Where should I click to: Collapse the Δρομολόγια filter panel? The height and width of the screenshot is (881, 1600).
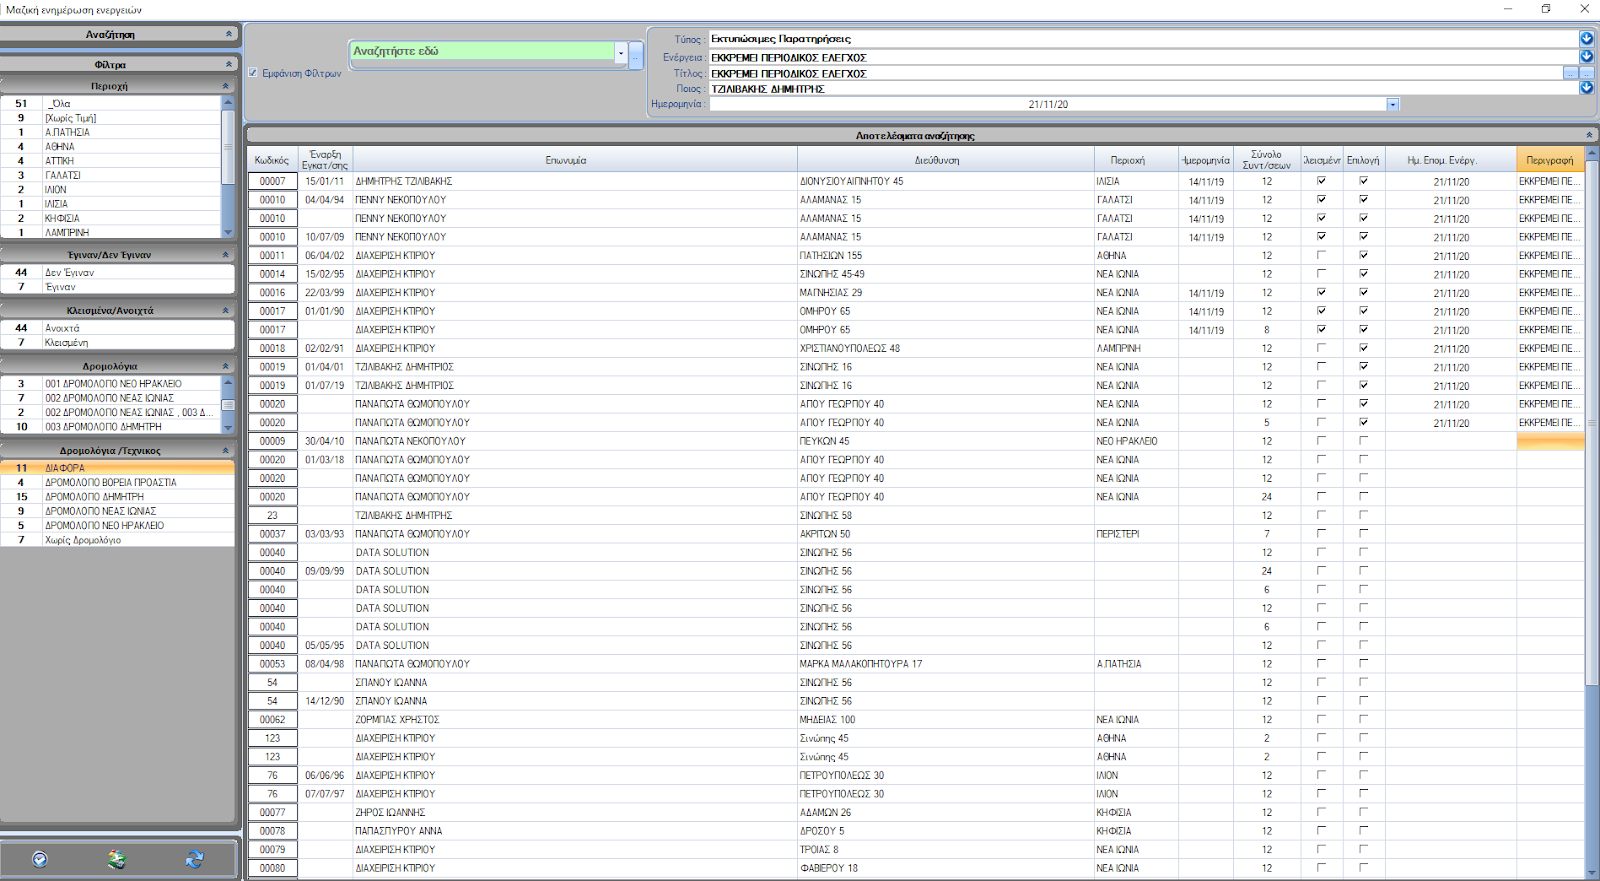pos(226,367)
